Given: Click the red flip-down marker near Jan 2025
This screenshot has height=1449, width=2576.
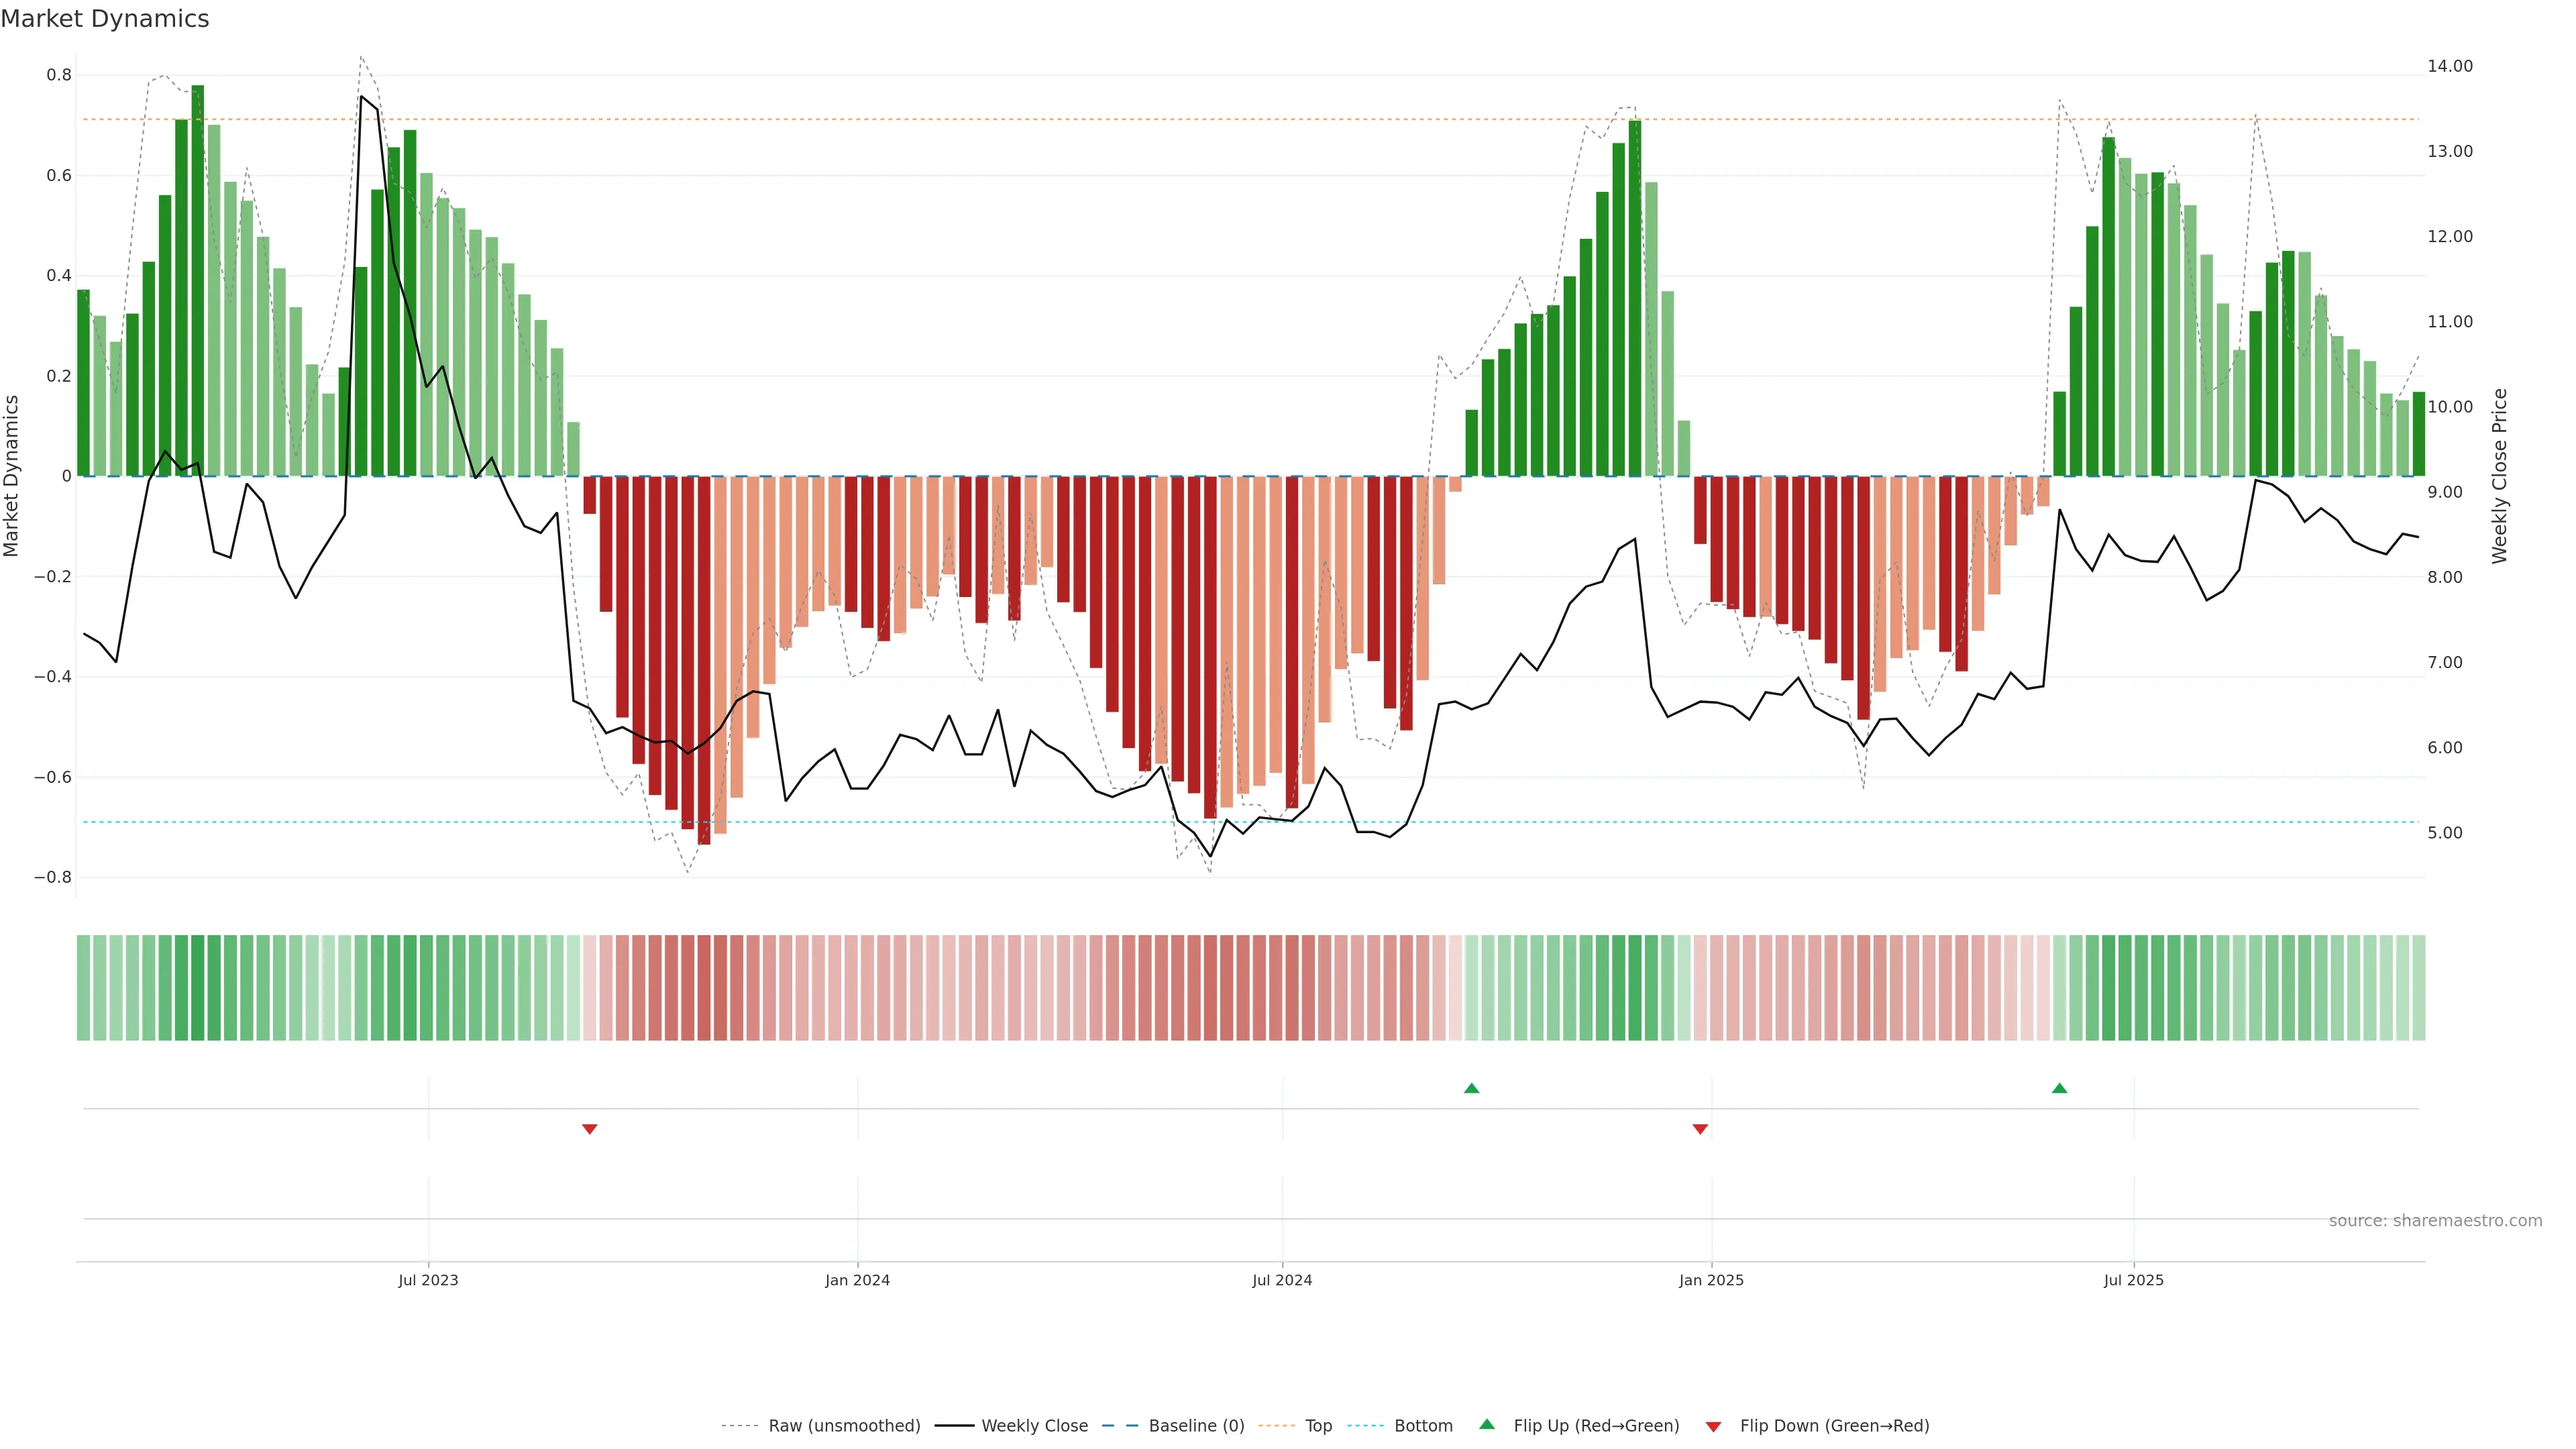Looking at the screenshot, I should [1700, 1129].
